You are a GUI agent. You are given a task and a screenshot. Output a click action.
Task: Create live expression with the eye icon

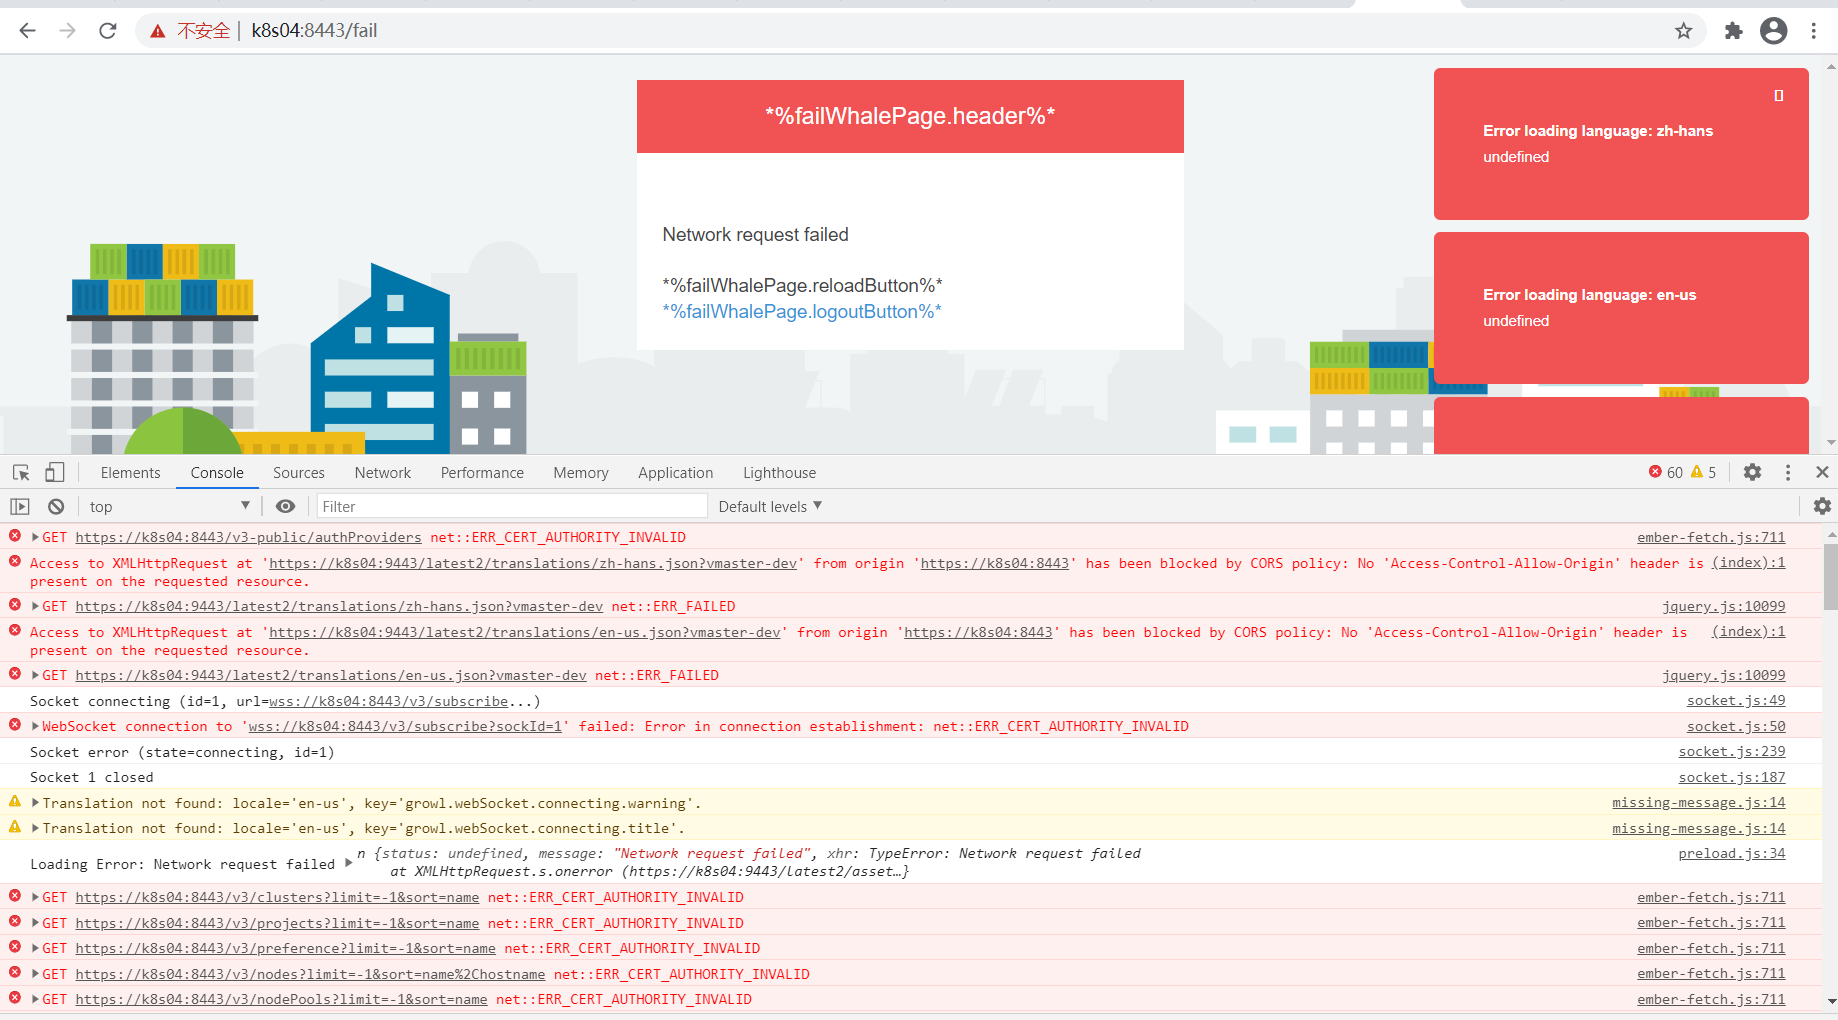[x=286, y=507]
